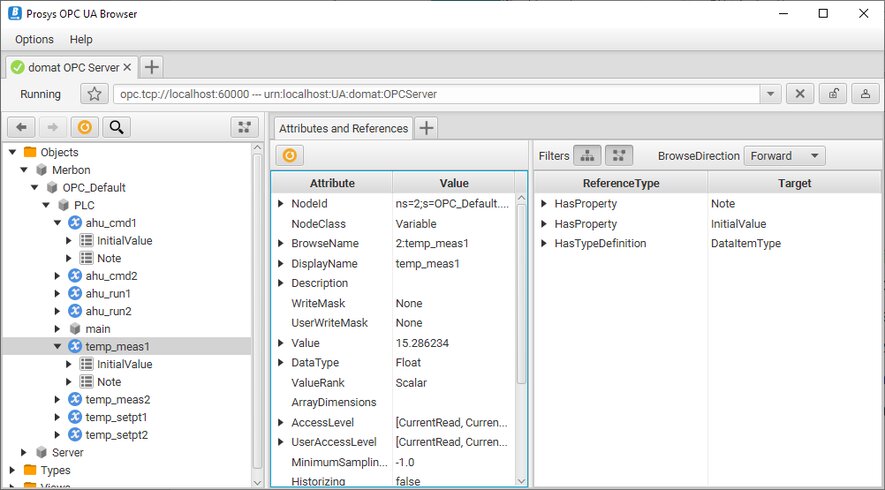Toggle the hierarchical references filter button
This screenshot has height=490, width=885.
tap(587, 156)
